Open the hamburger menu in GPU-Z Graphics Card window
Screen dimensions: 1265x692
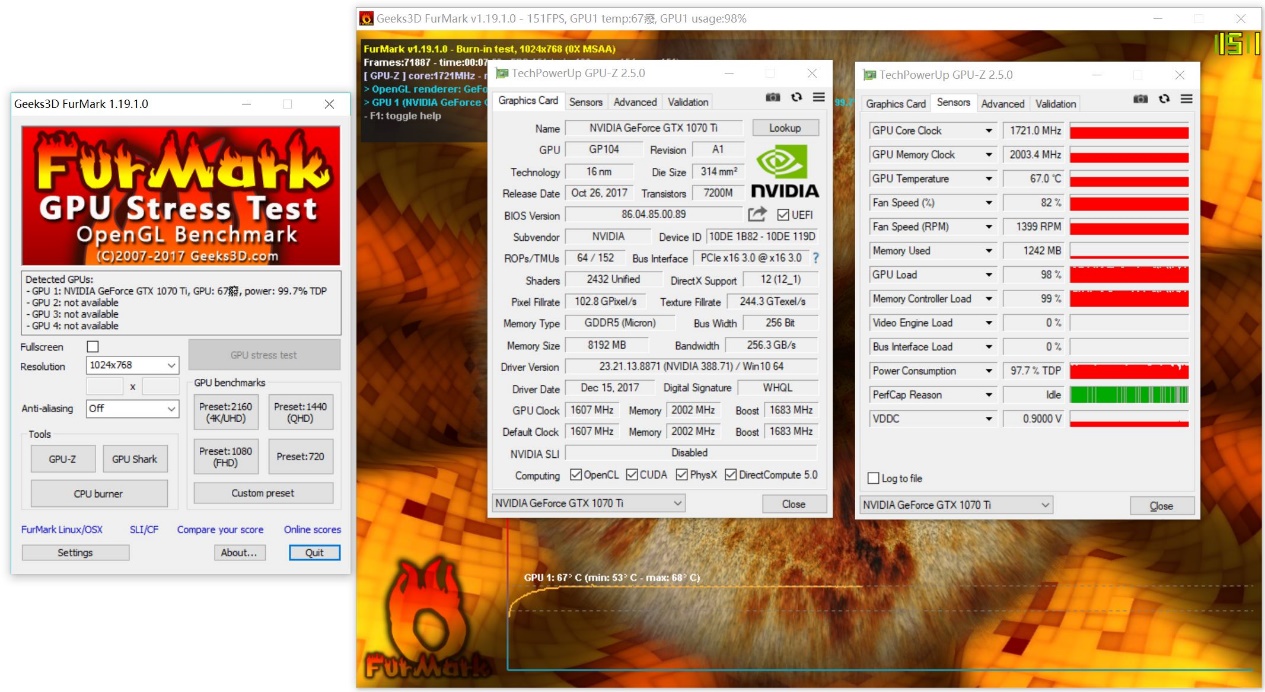[x=819, y=97]
